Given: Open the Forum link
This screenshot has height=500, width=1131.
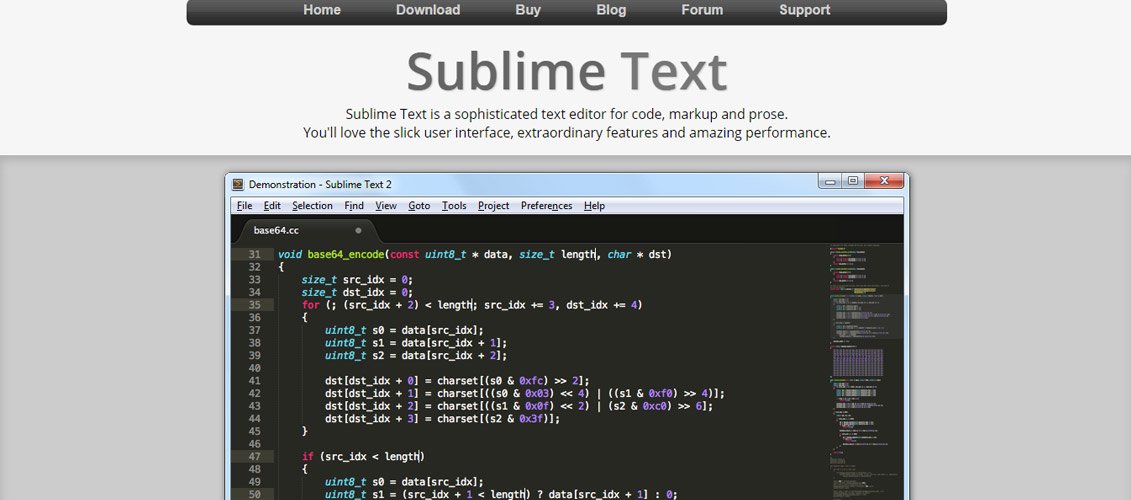Looking at the screenshot, I should 702,10.
